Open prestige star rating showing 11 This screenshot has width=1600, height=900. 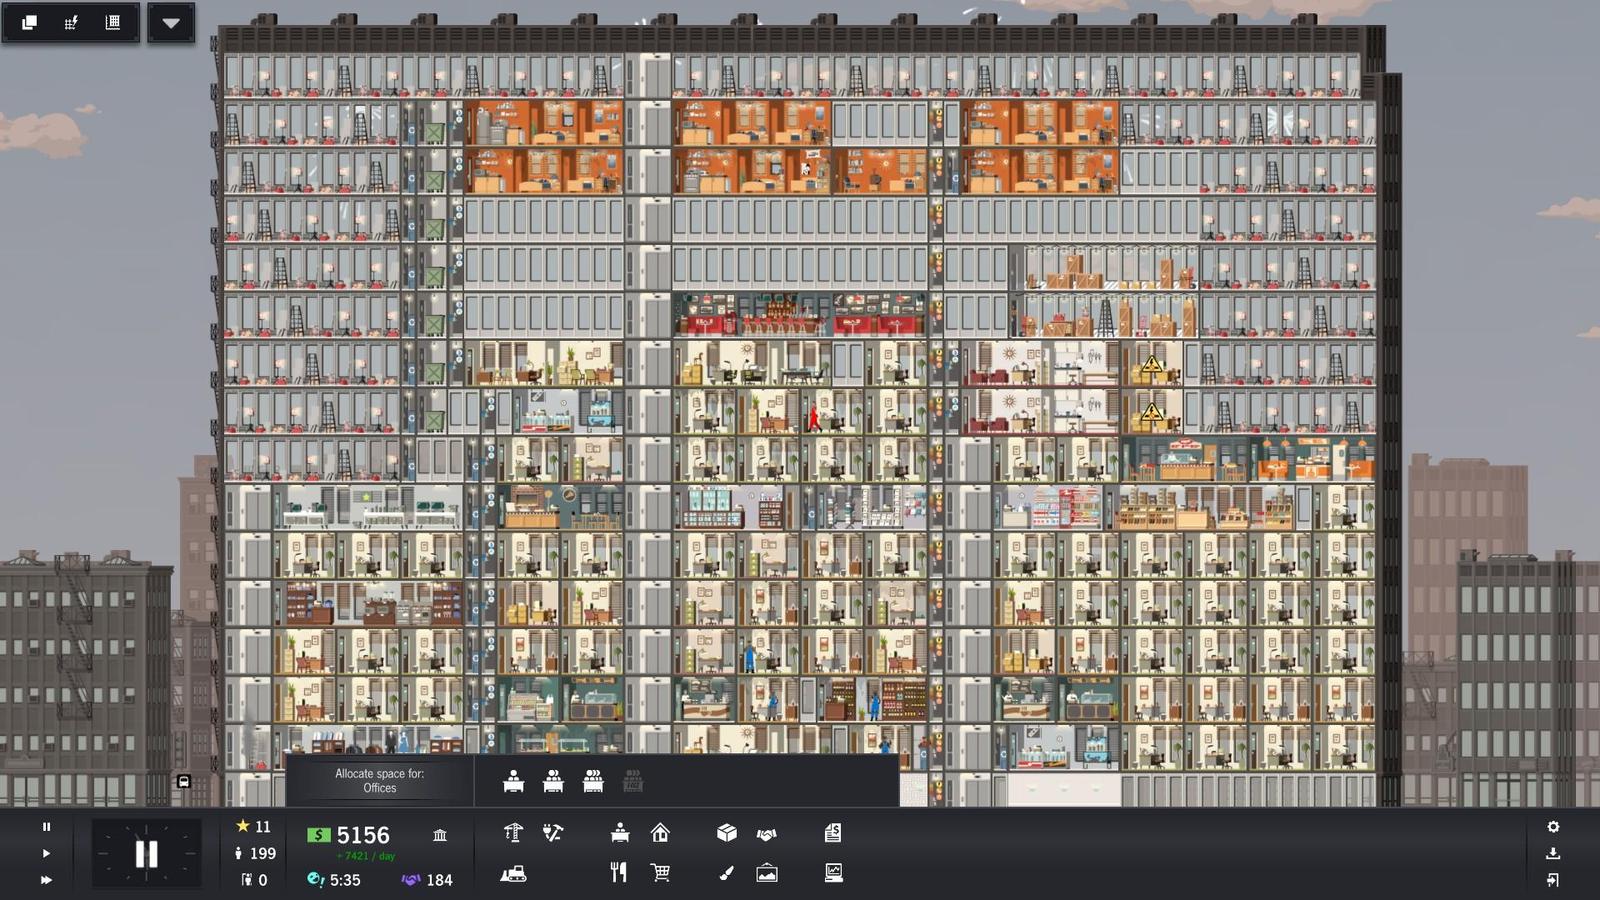[x=253, y=827]
